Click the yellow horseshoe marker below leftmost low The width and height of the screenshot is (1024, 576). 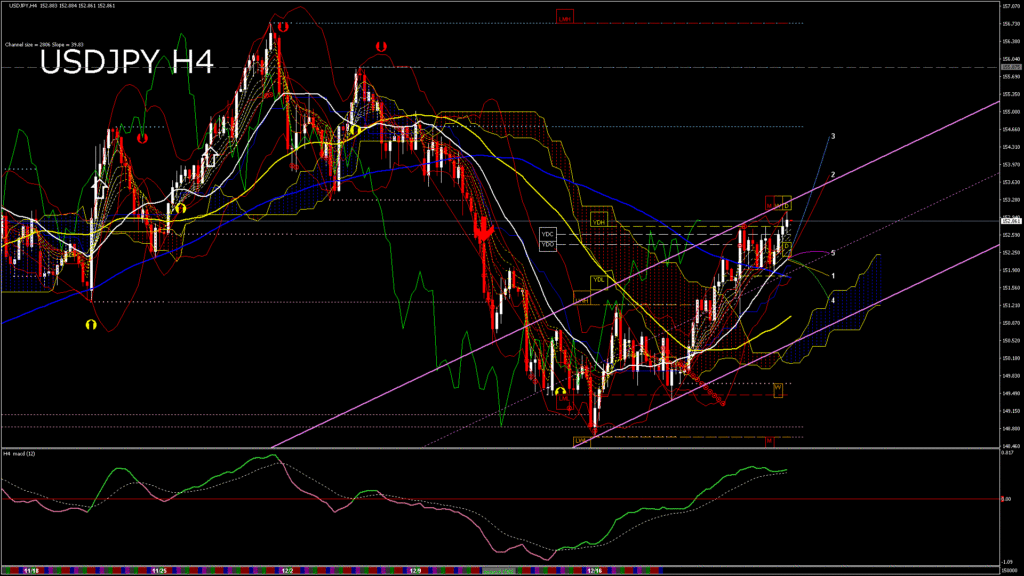coord(91,325)
